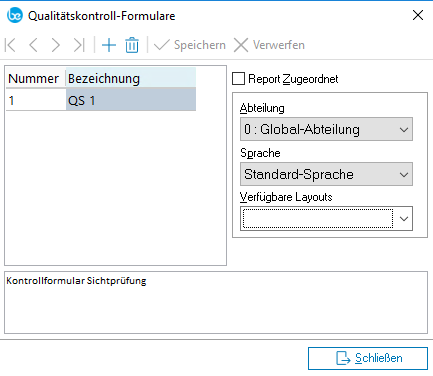Go to the next record
The height and width of the screenshot is (376, 433).
tap(56, 45)
